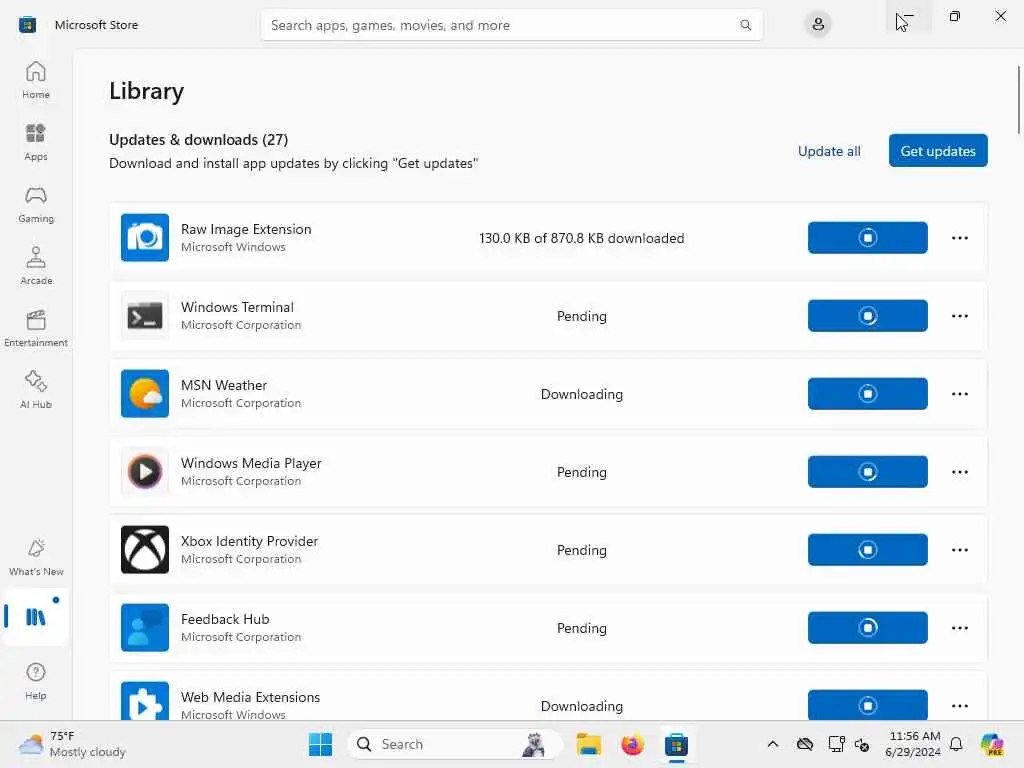Open the Gaming section
Viewport: 1024px width, 768px height.
(x=36, y=204)
